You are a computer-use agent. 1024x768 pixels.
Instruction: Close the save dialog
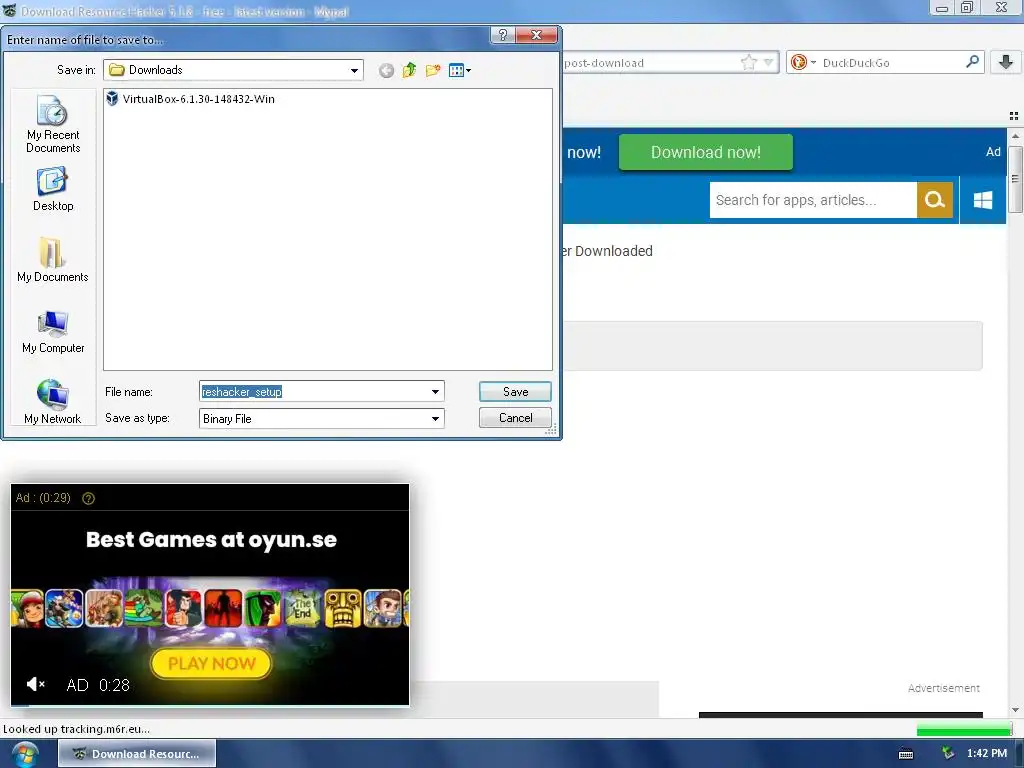[536, 35]
